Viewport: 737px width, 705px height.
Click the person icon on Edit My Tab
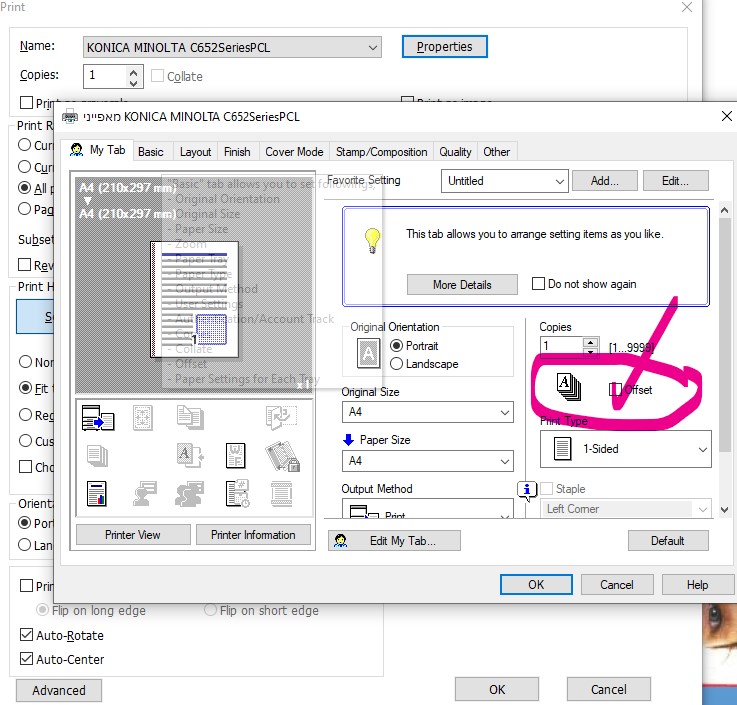340,540
